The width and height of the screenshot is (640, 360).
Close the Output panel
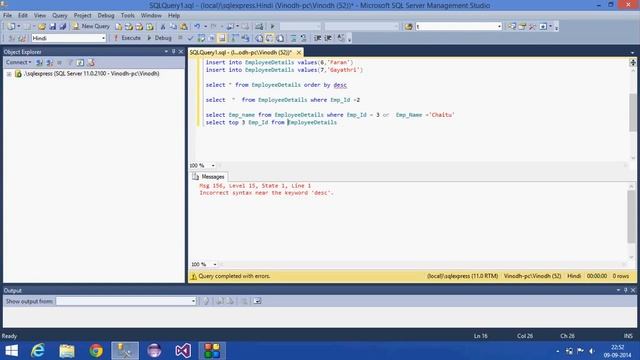[633, 290]
